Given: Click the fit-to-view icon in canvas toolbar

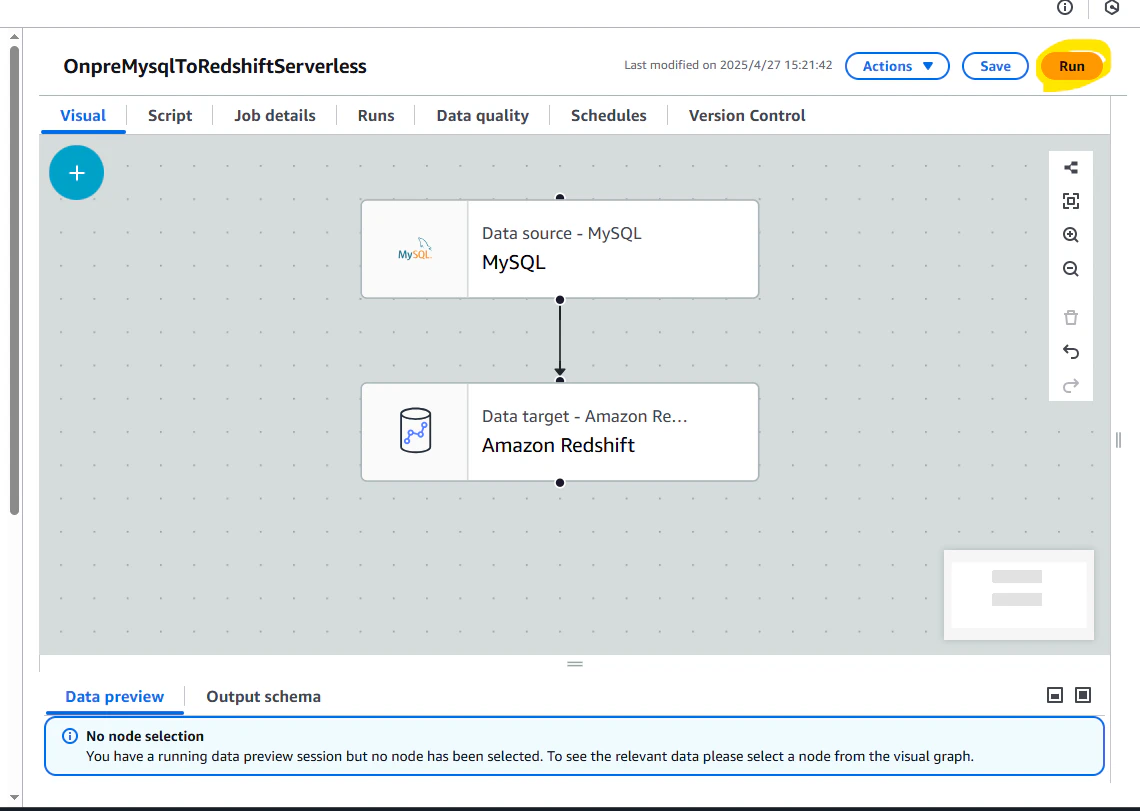Looking at the screenshot, I should click(x=1071, y=201).
